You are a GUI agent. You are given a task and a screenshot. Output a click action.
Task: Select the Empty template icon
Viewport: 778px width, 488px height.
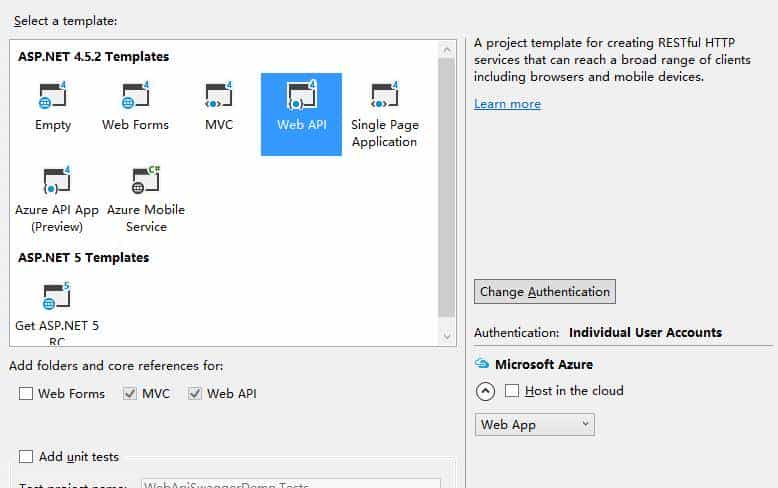[x=53, y=97]
